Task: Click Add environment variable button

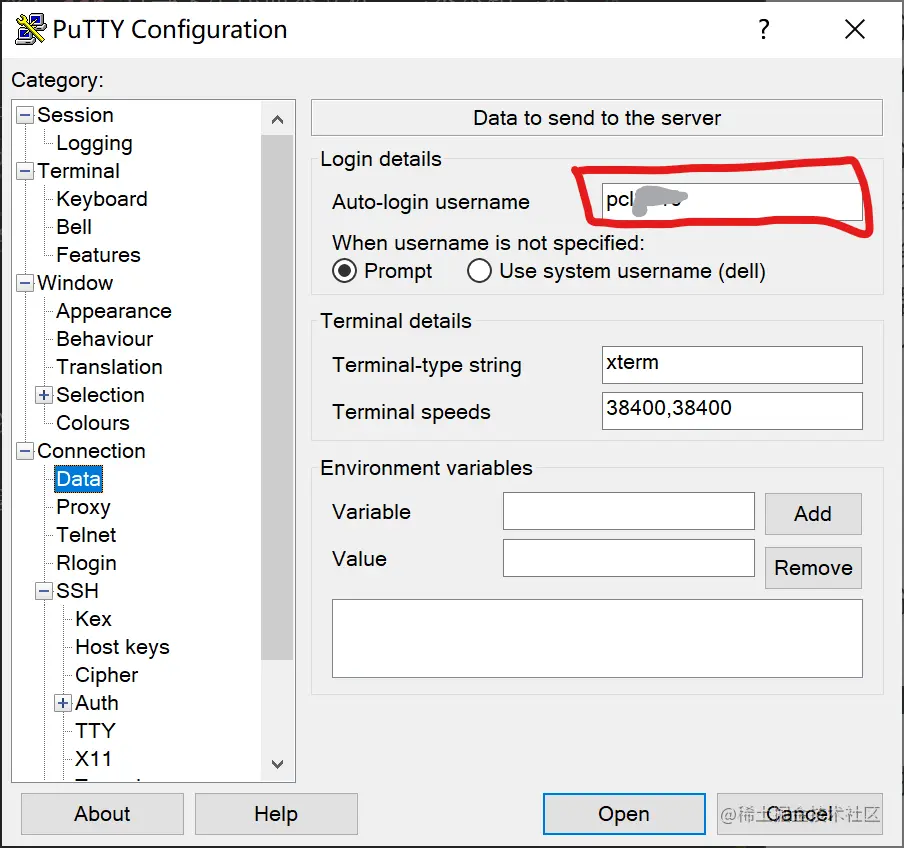Action: (813, 514)
